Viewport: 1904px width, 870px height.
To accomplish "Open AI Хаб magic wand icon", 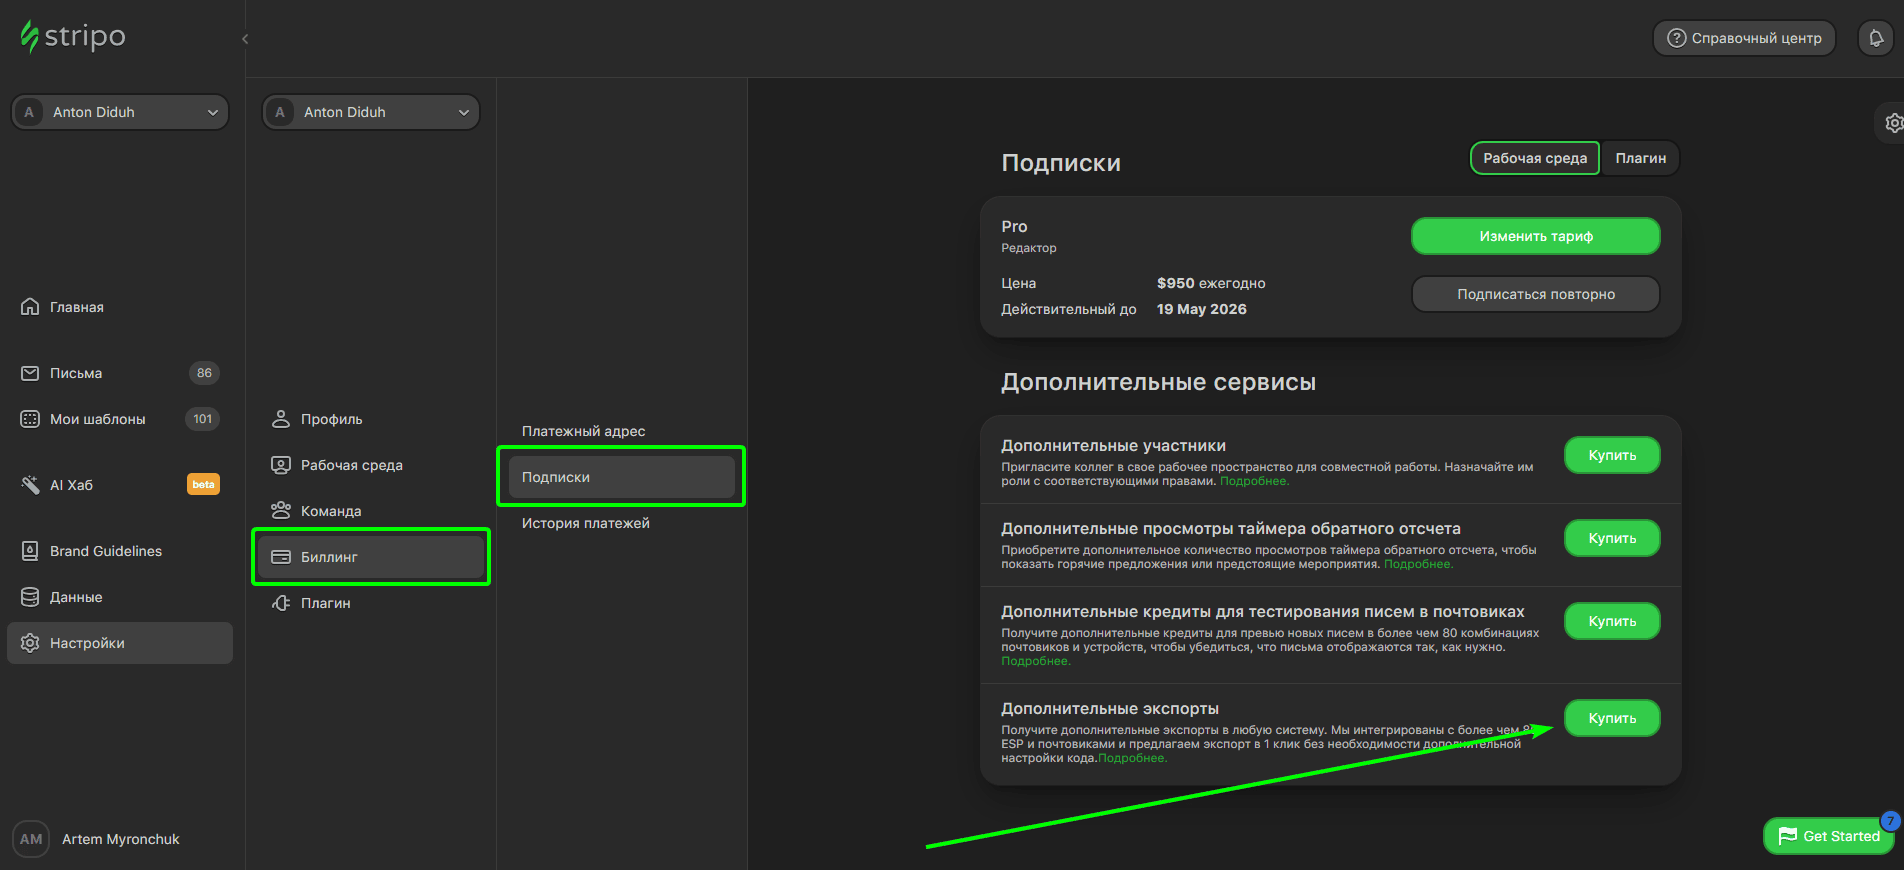I will [30, 485].
